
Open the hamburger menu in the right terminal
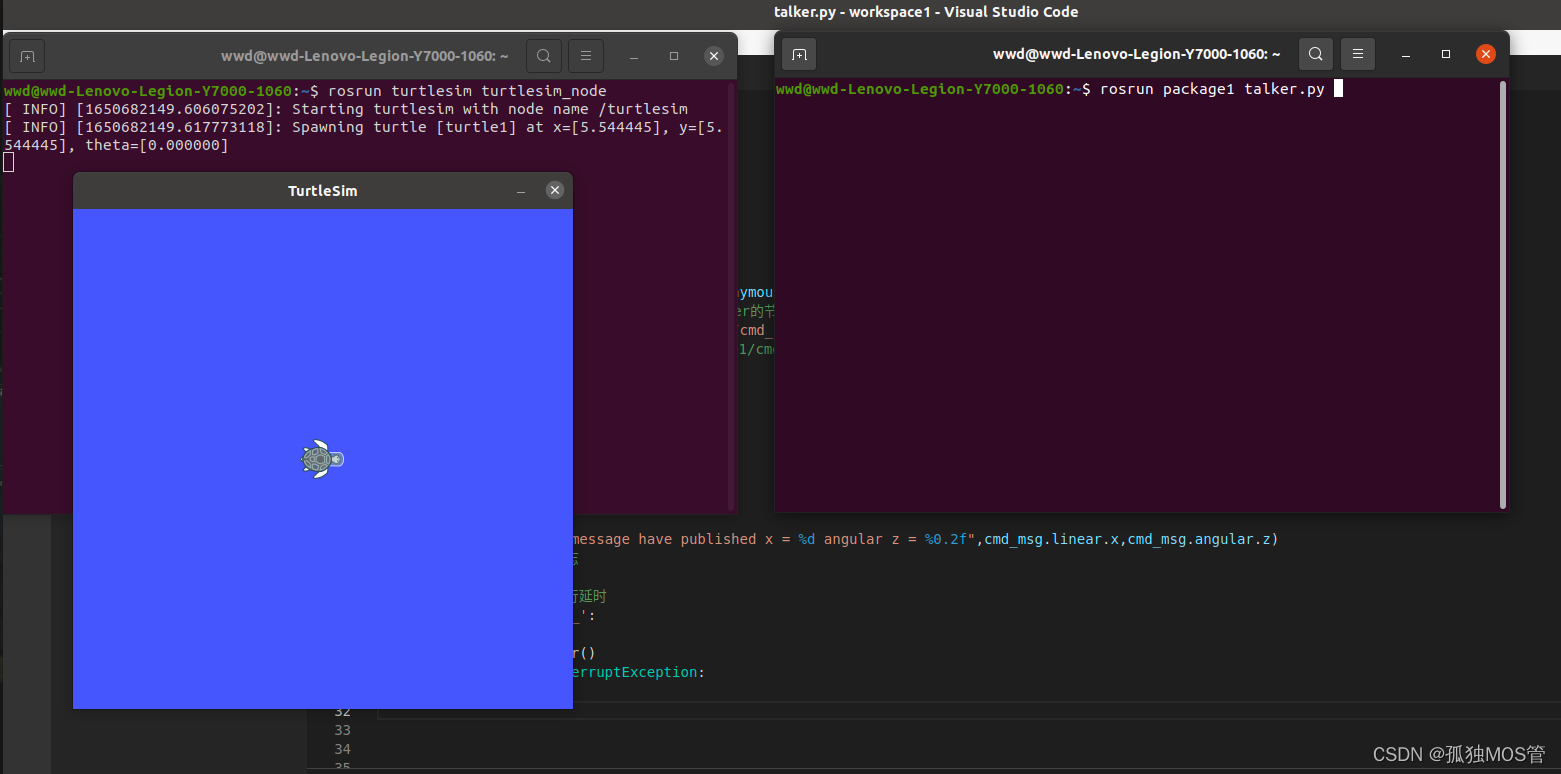click(x=1357, y=54)
